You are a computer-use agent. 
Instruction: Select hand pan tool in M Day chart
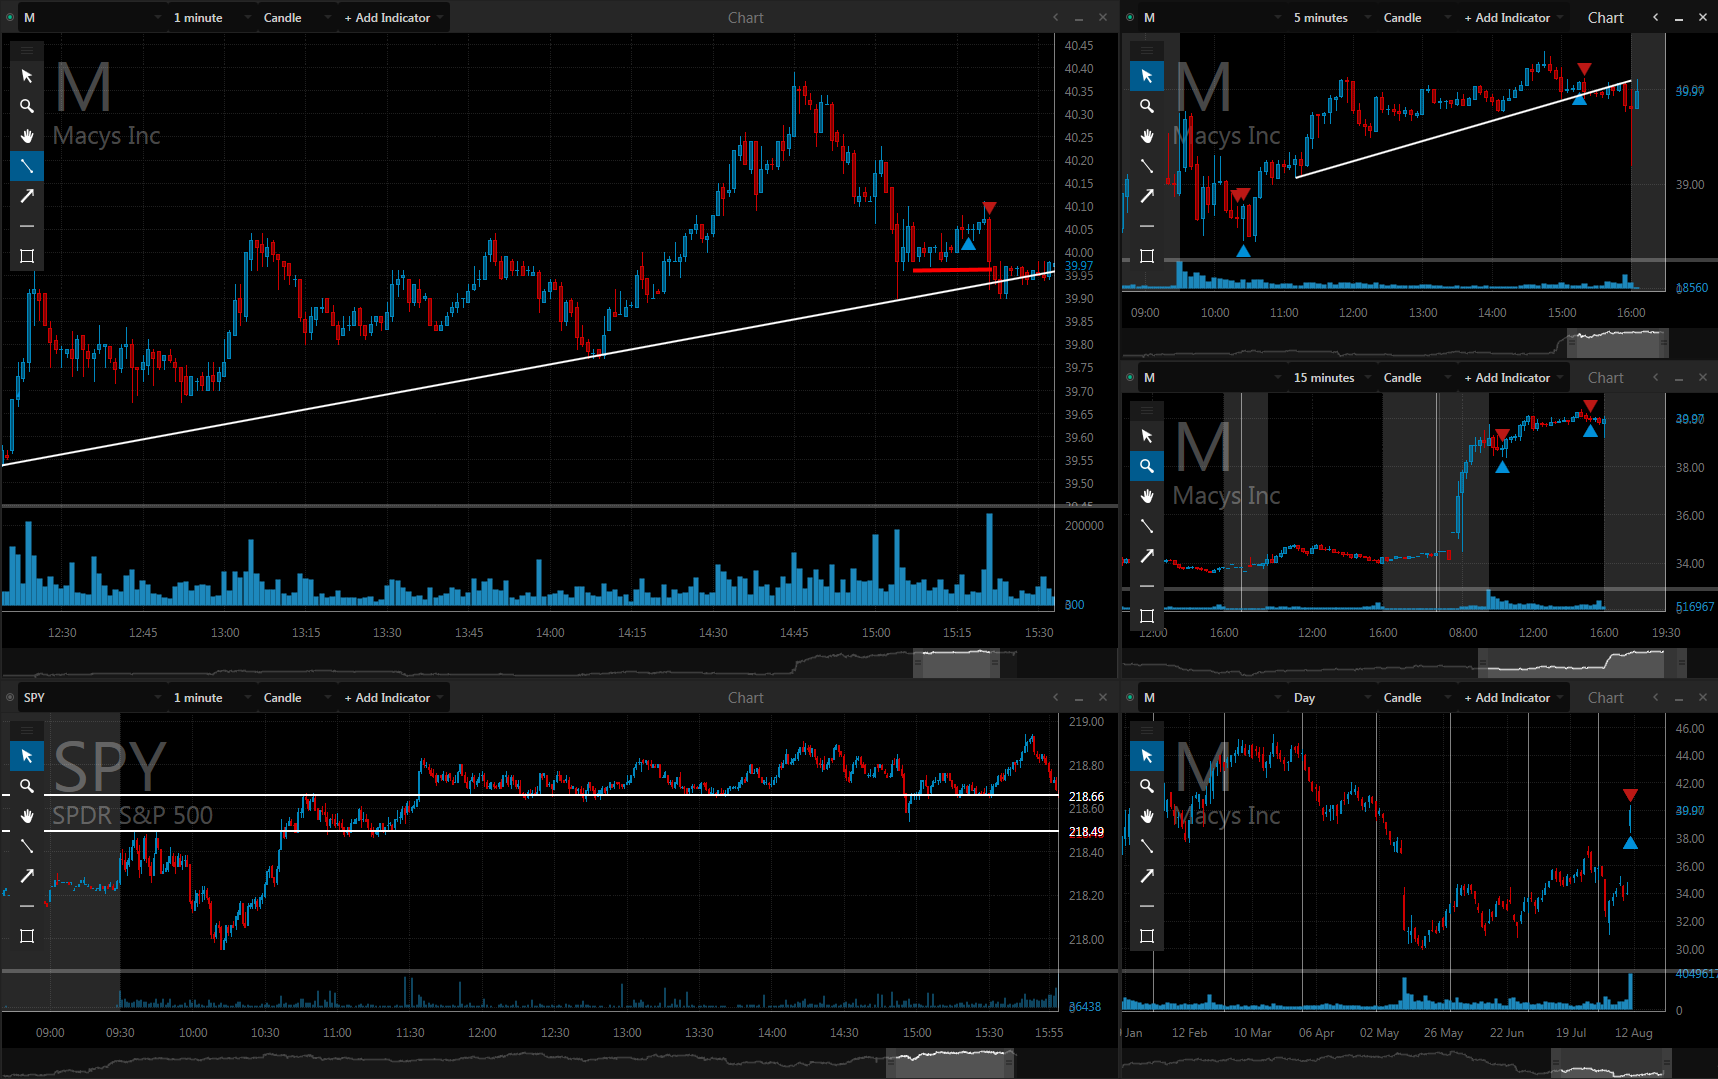(x=1147, y=816)
